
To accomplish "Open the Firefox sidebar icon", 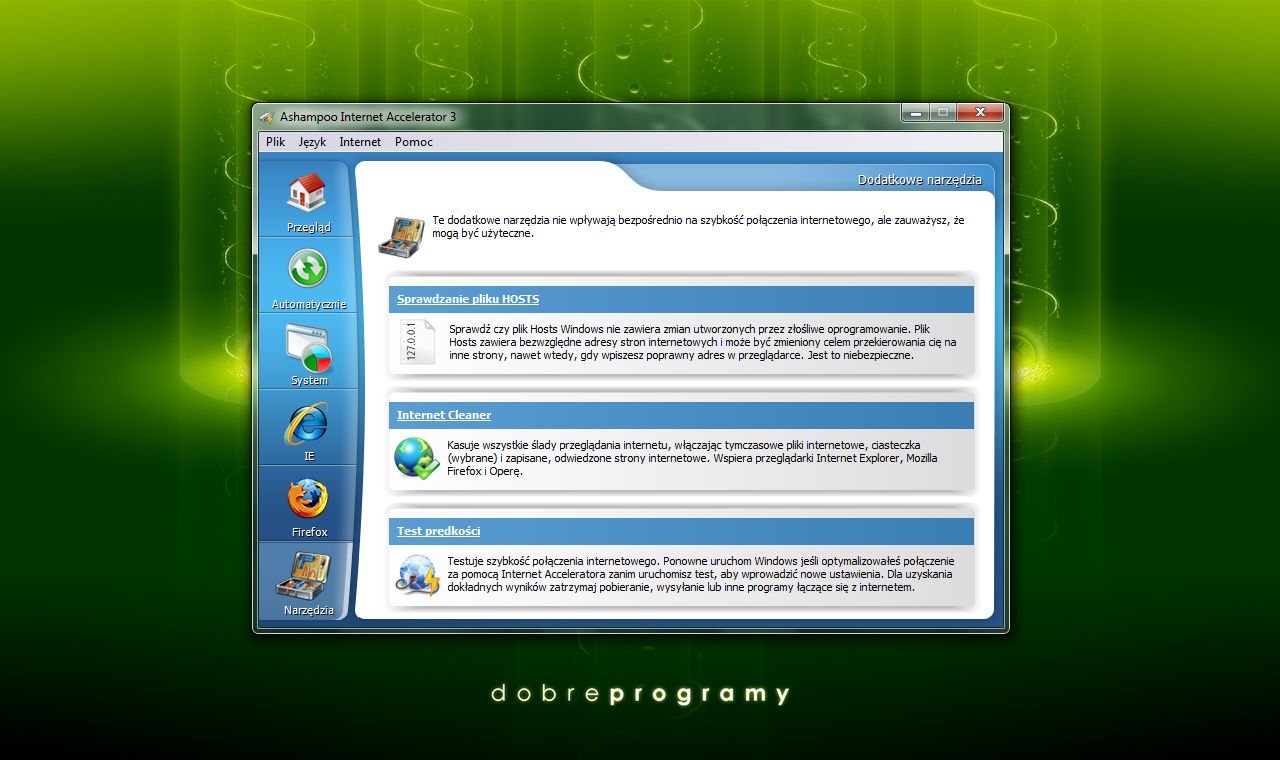I will tap(307, 499).
